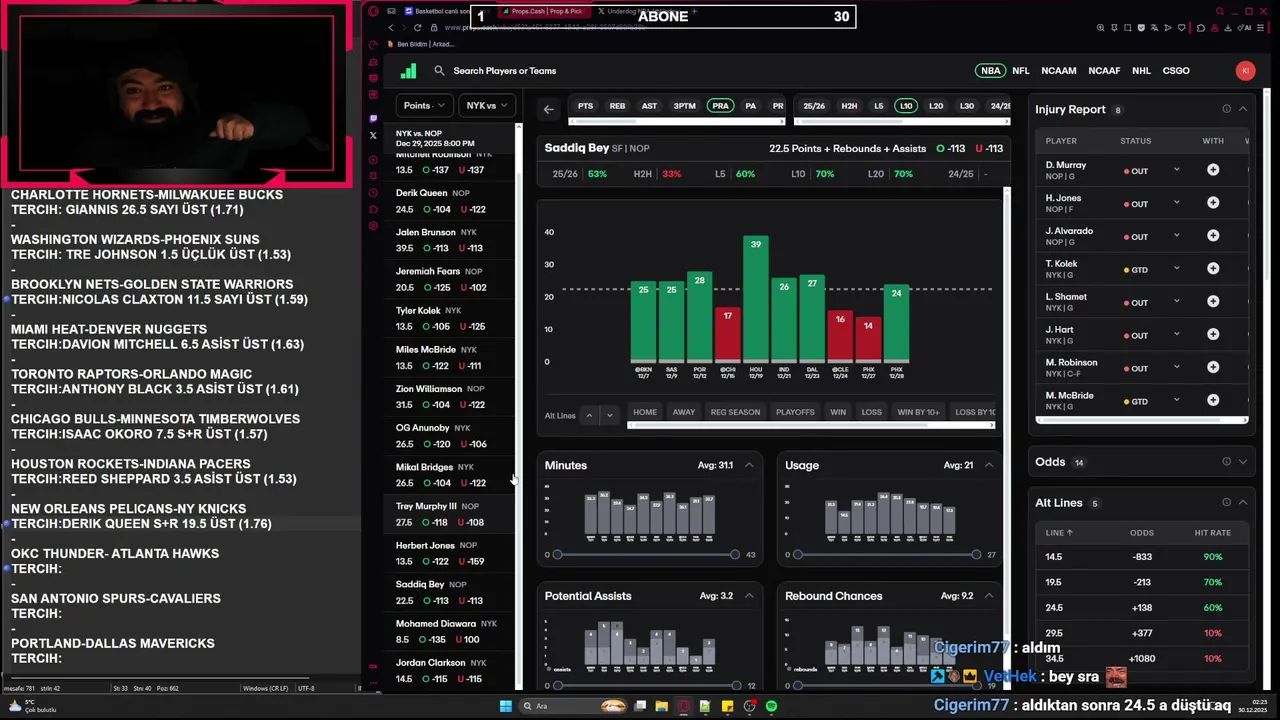Click the Usage slider left handle
The height and width of the screenshot is (720, 1280).
(797, 554)
